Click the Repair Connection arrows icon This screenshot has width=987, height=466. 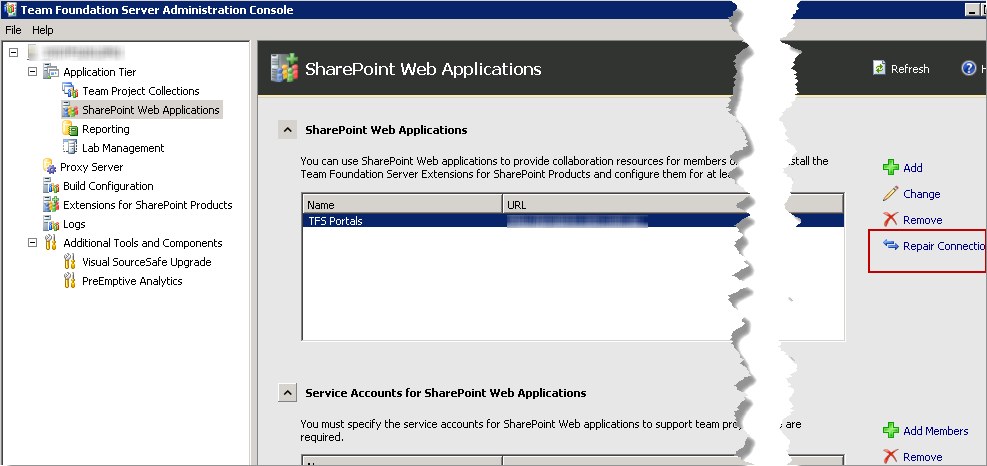(890, 245)
